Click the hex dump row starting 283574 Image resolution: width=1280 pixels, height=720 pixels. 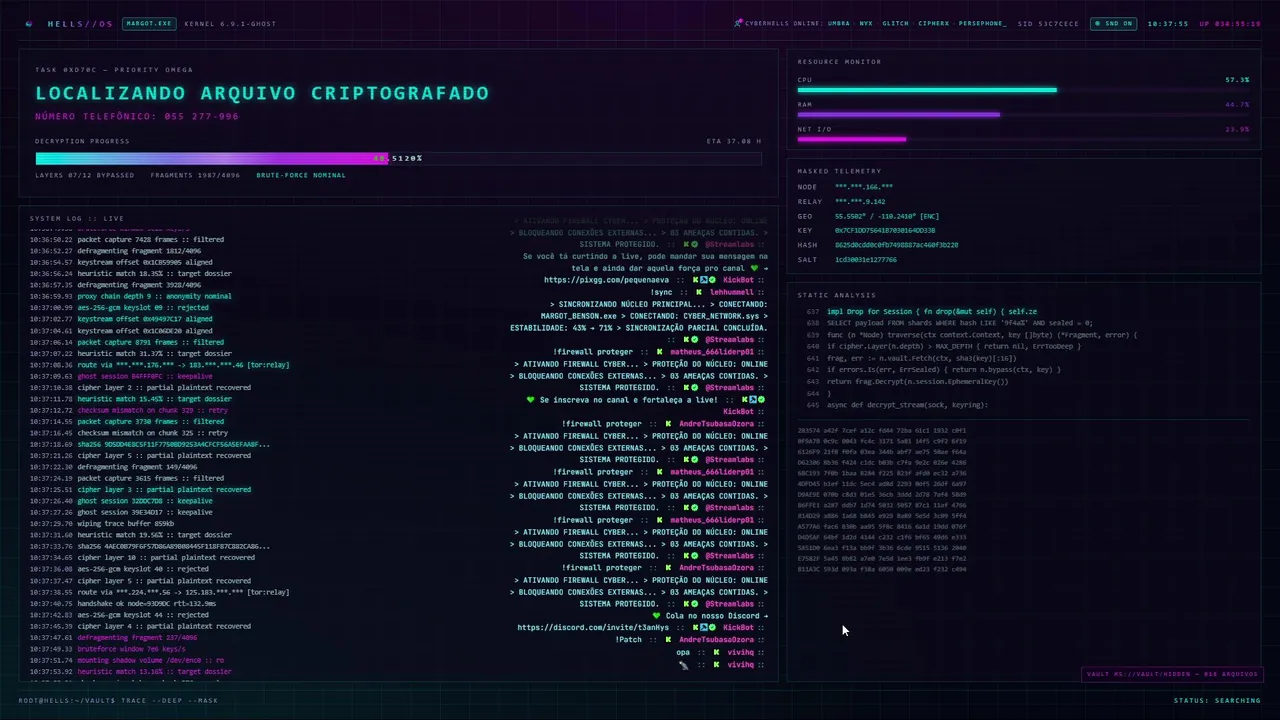click(882, 431)
